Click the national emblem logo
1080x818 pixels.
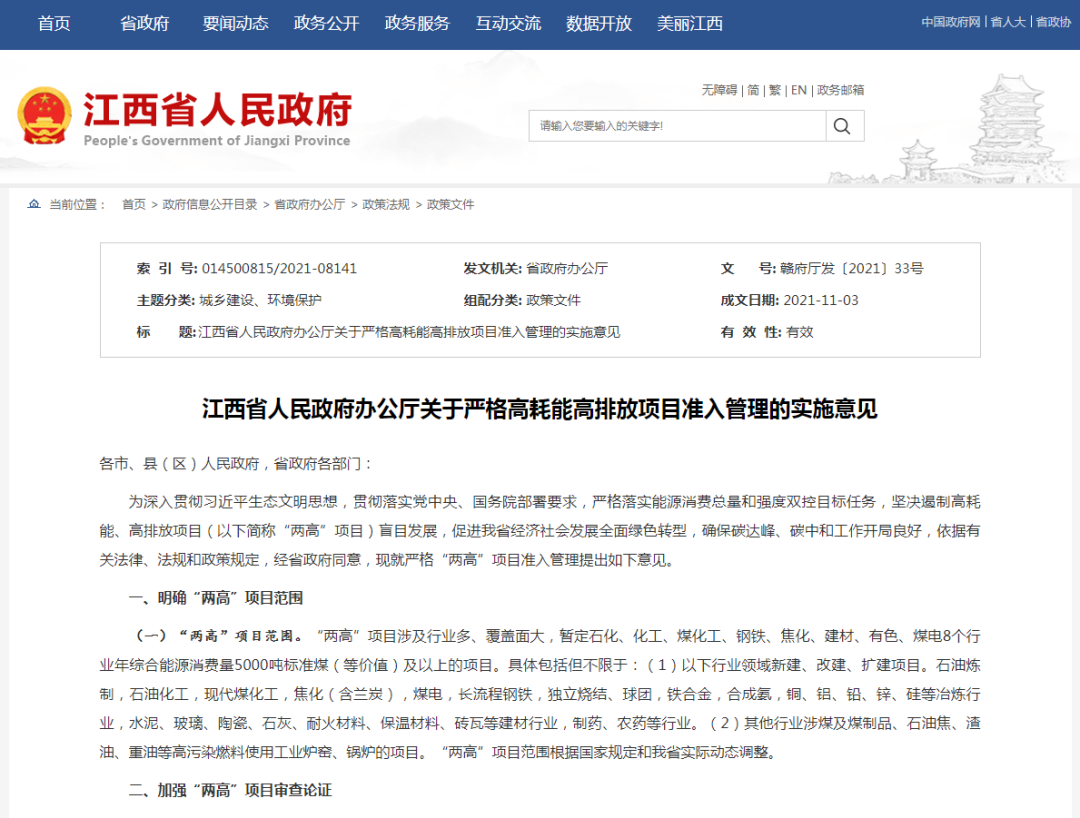45,115
